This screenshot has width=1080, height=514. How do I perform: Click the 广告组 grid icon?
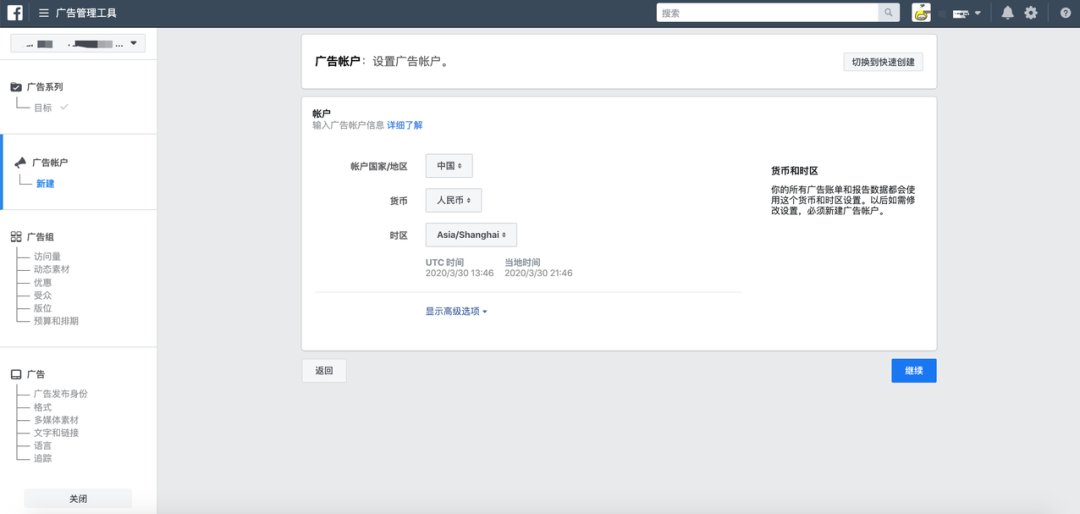click(16, 236)
